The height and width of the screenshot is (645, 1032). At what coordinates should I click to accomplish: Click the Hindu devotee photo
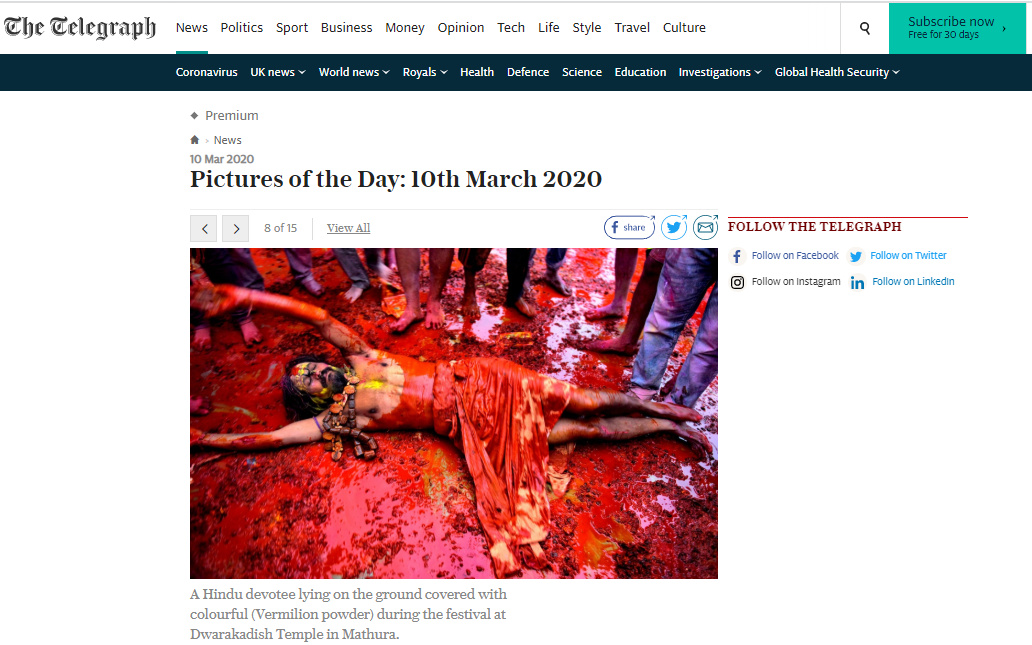tap(453, 413)
